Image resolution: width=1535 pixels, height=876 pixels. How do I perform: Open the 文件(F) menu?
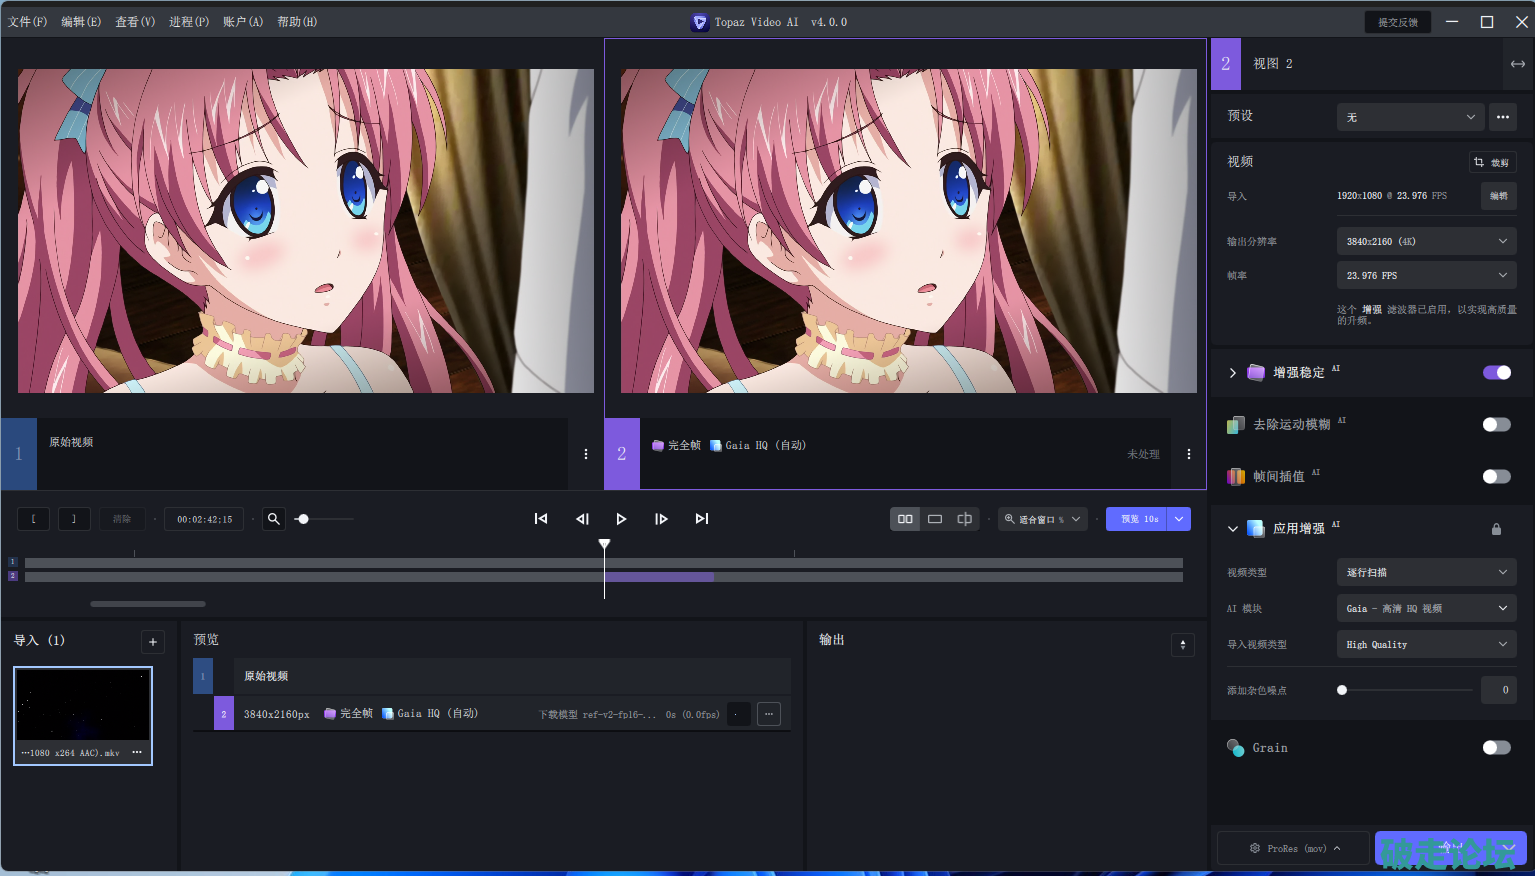pyautogui.click(x=27, y=22)
